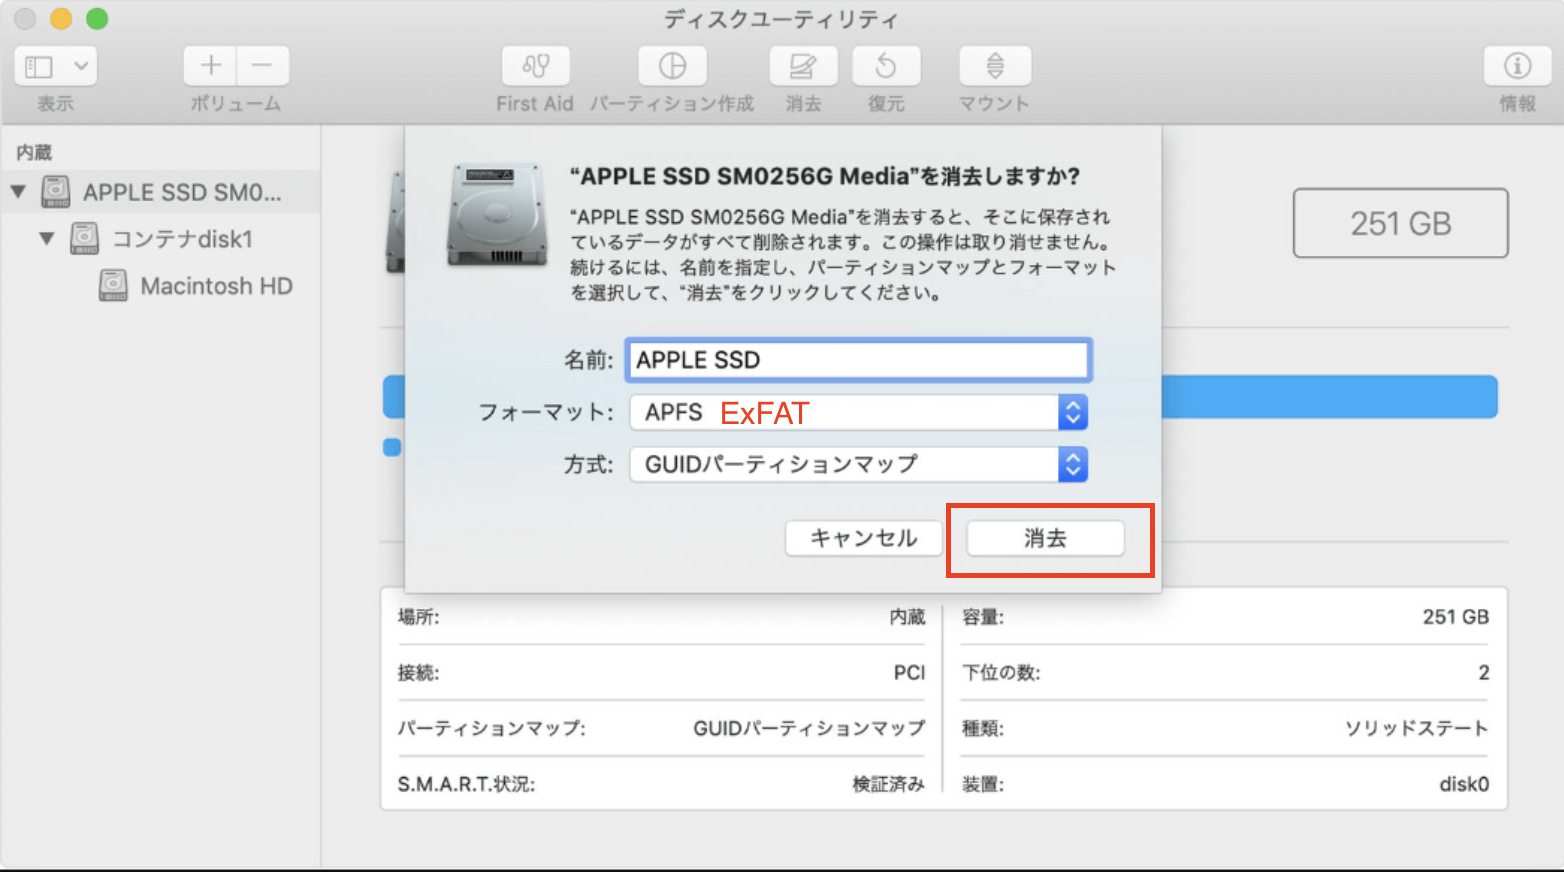Click the 名前 text field showing APPLE SSD
The height and width of the screenshot is (872, 1564).
click(x=857, y=360)
